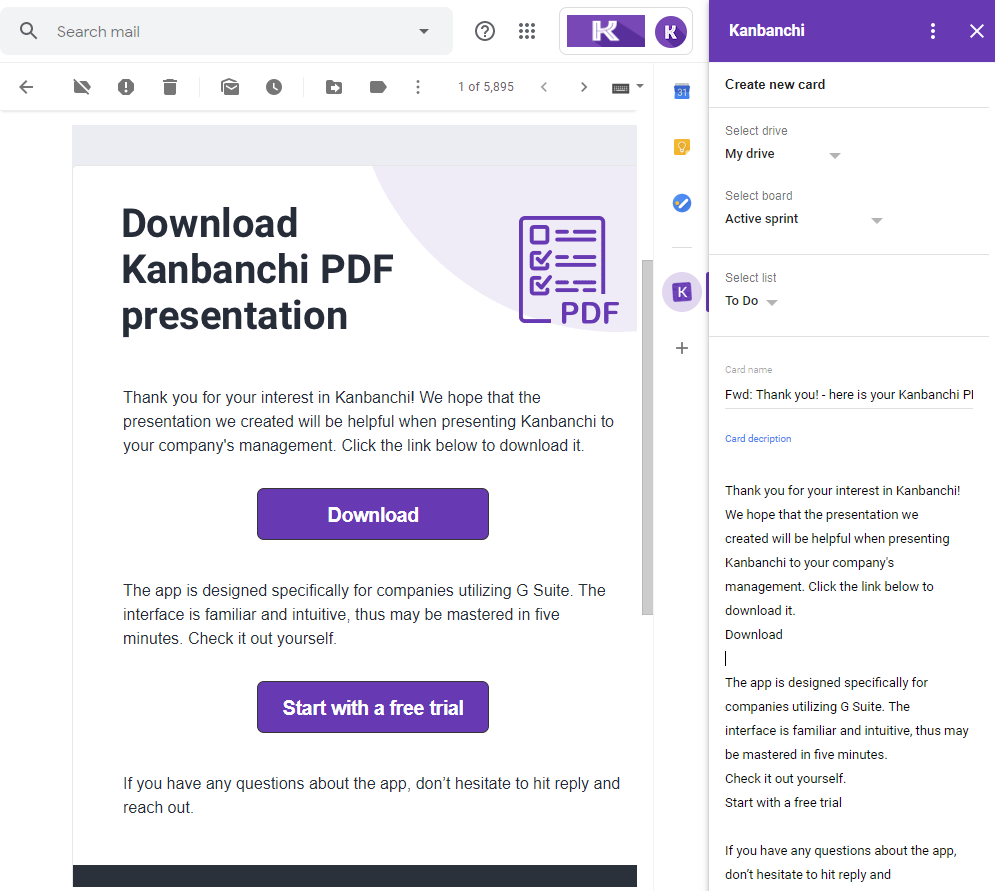Viewport: 995px width, 891px height.
Task: Click the 'Card decription' label
Action: click(x=758, y=439)
